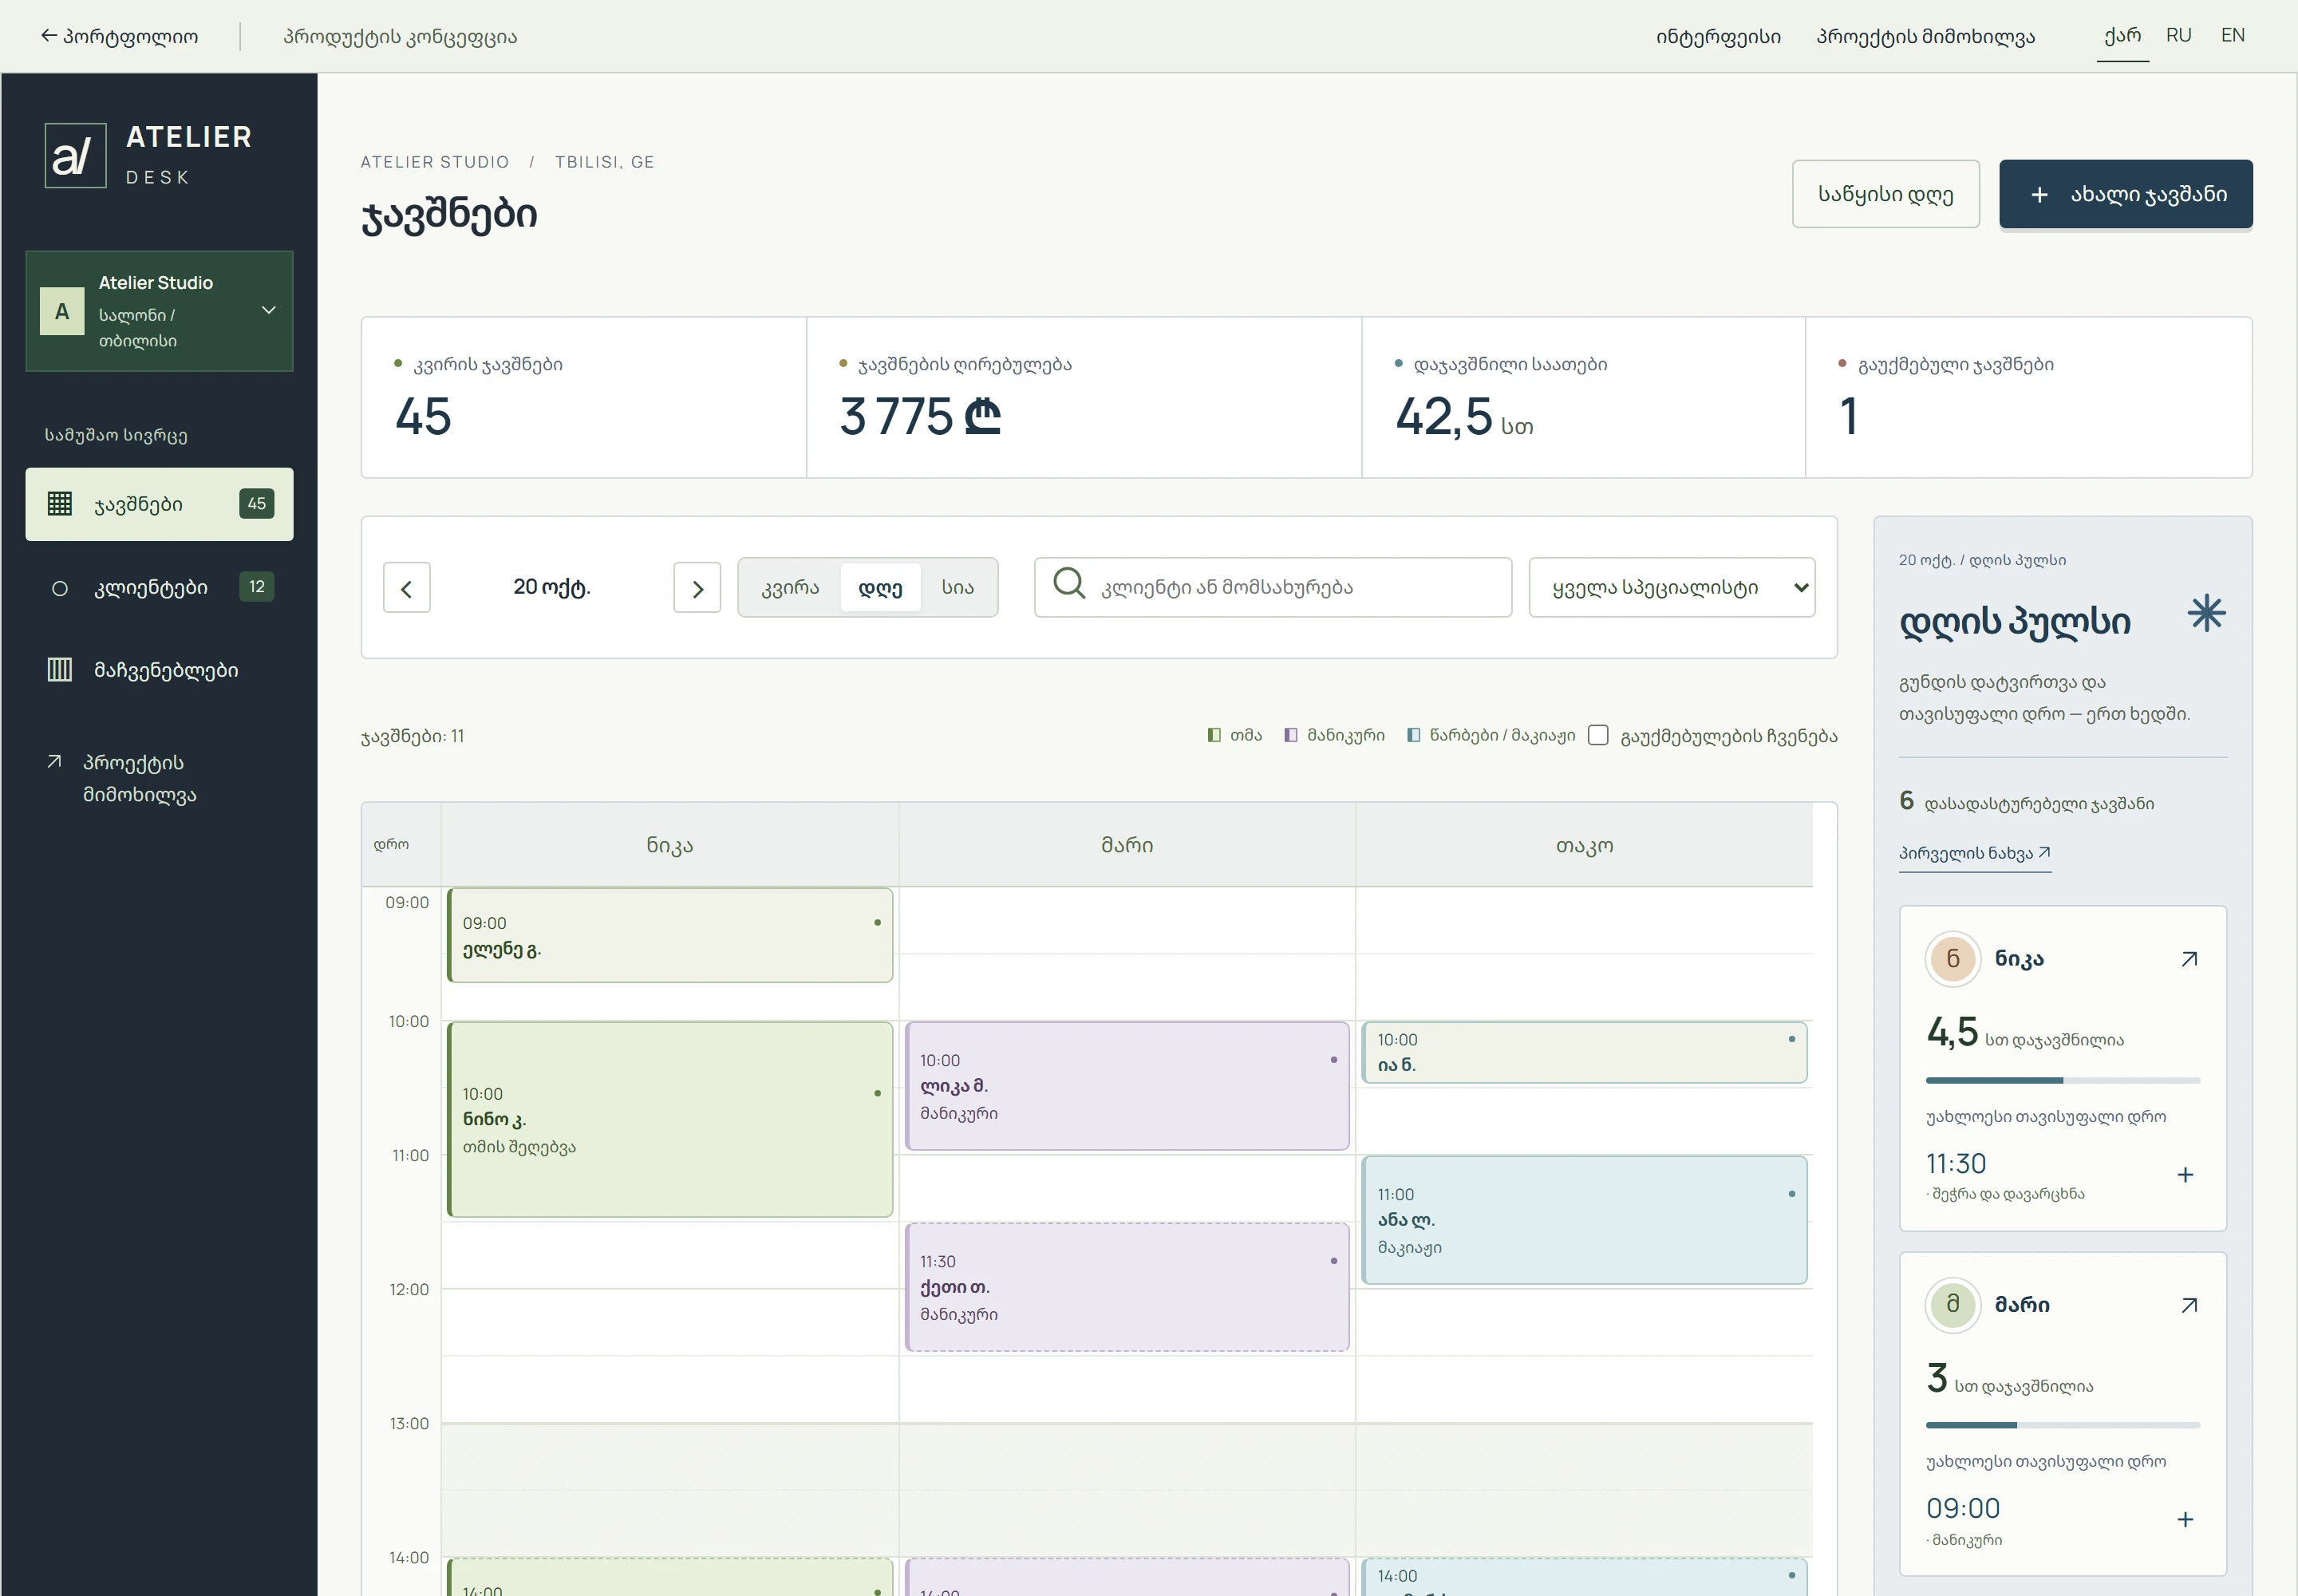
Task: Click the კლიენტები circle icon in the sidebar
Action: (60, 588)
